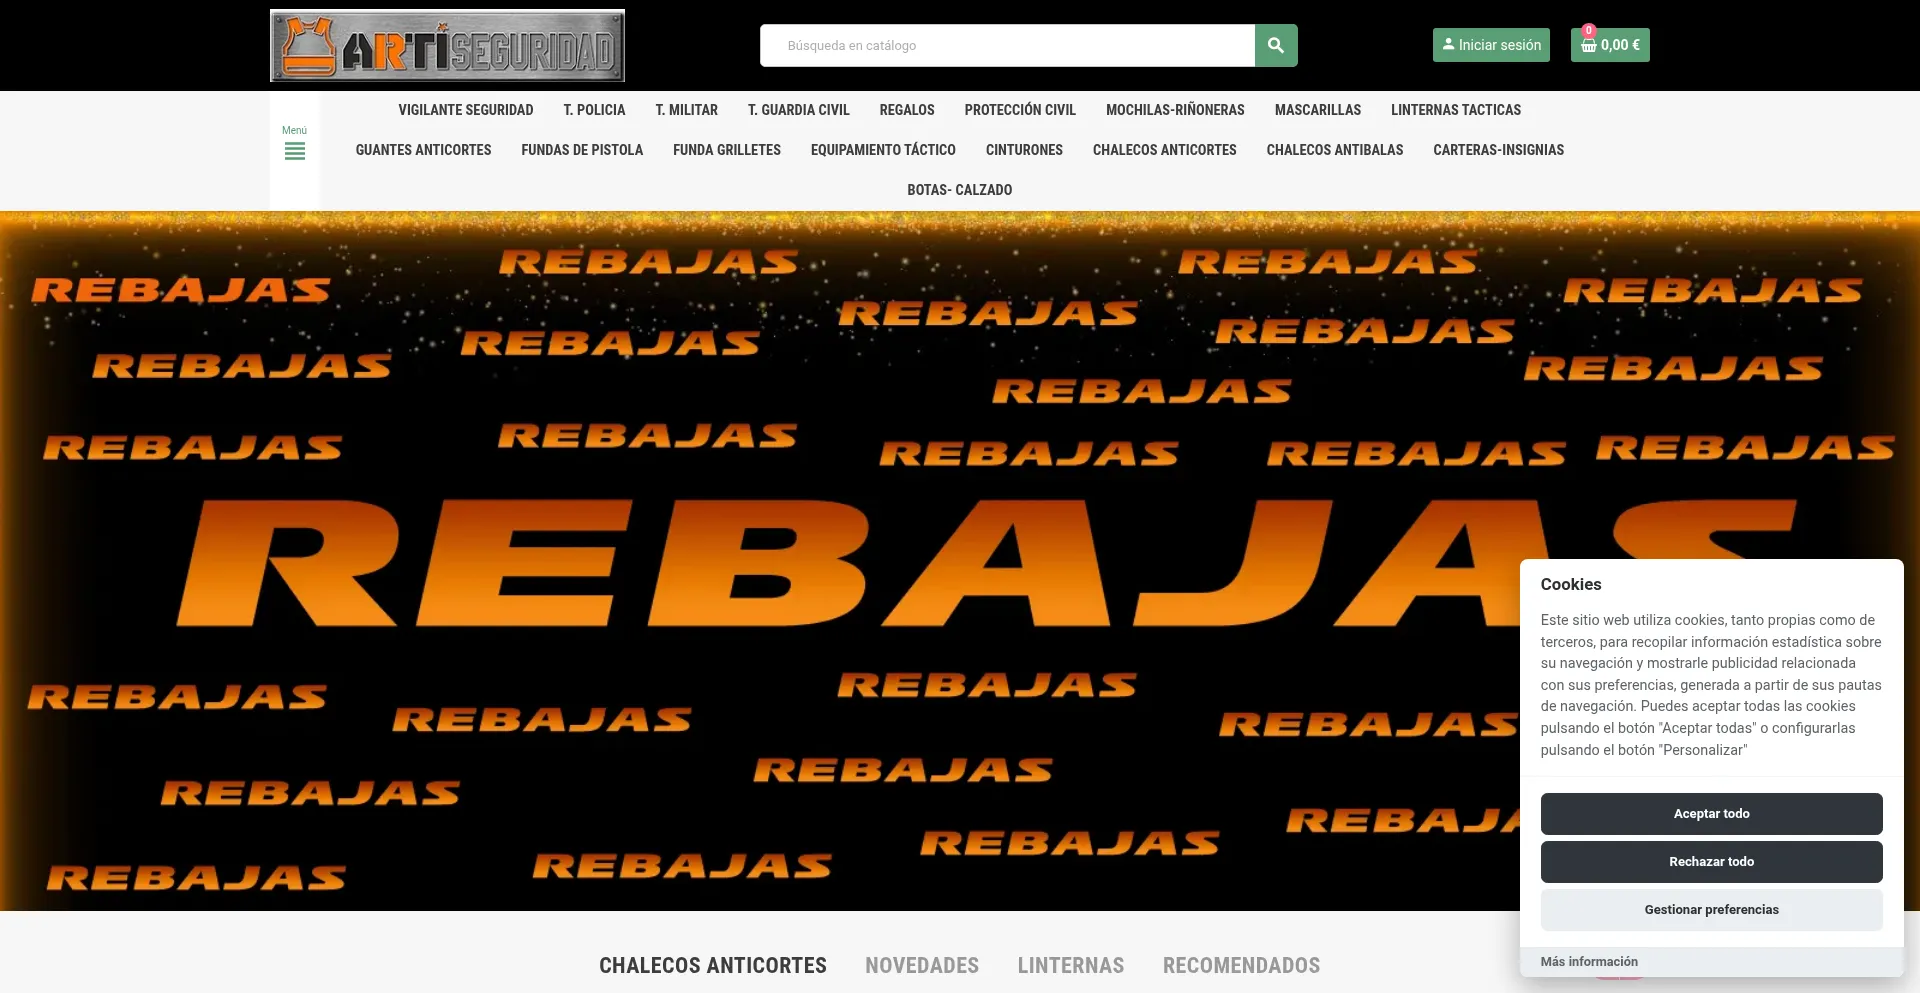Viewport: 1920px width, 993px height.
Task: Select the RECOMENDADOS tab
Action: click(x=1240, y=965)
